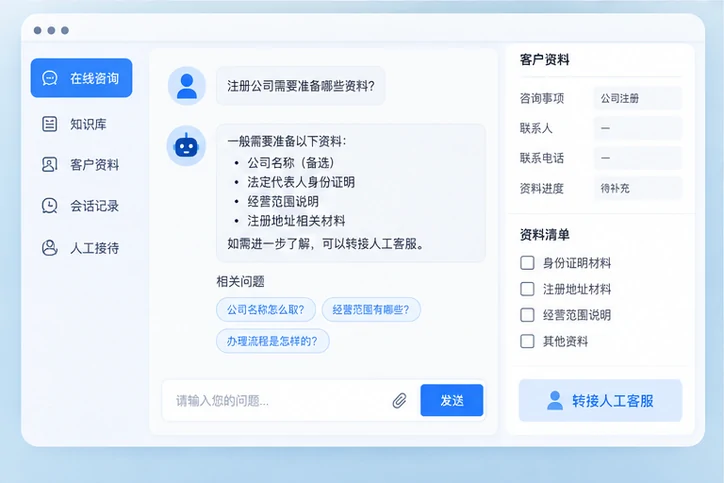Click the robot assistant avatar
This screenshot has width=724, height=483.
pos(186,146)
